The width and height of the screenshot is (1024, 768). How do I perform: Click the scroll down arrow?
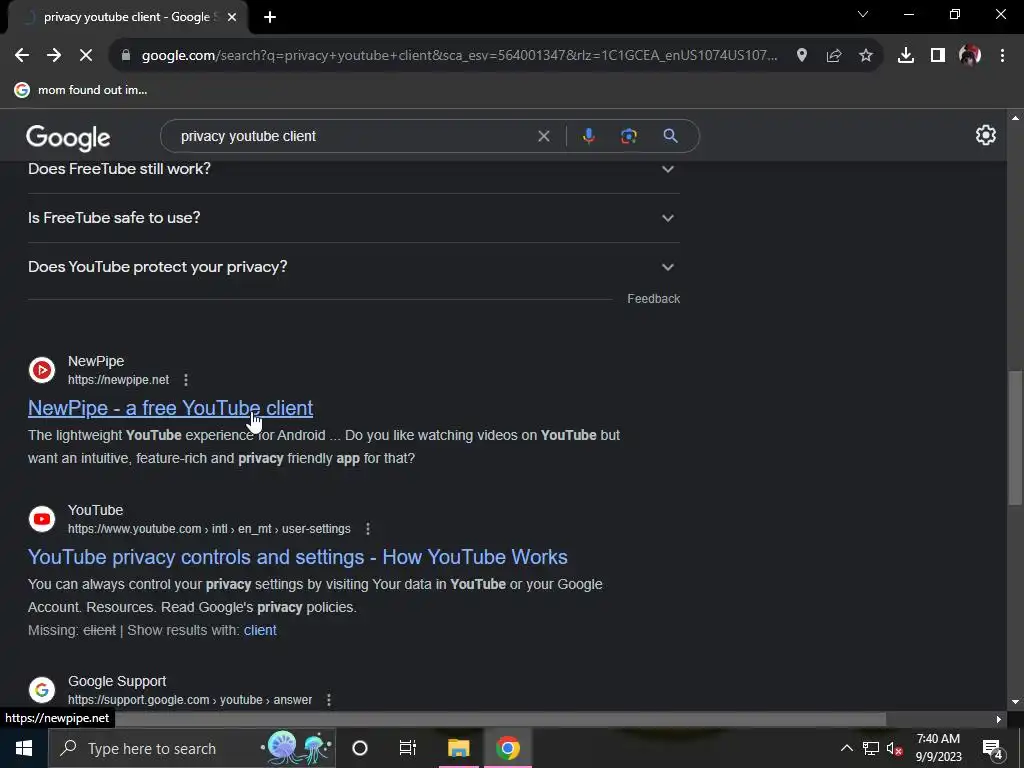pyautogui.click(x=1014, y=703)
